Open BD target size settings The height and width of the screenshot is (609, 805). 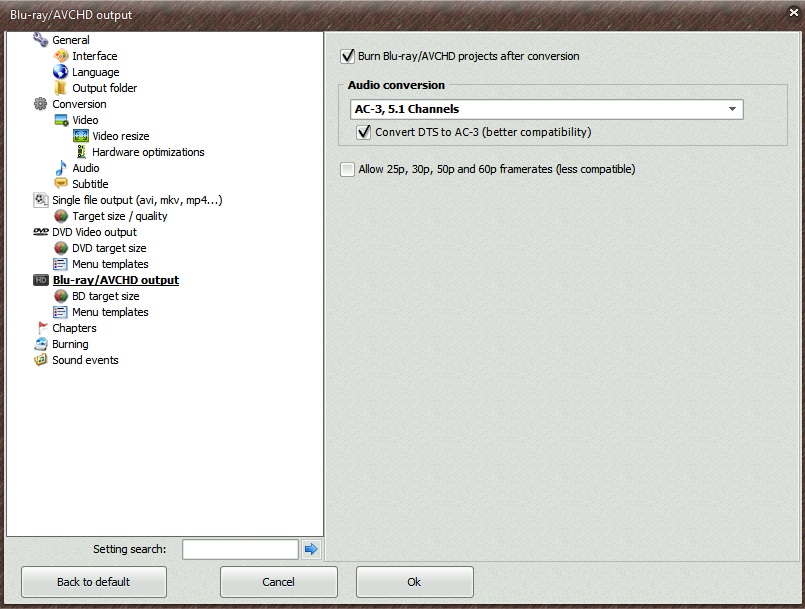[x=106, y=296]
